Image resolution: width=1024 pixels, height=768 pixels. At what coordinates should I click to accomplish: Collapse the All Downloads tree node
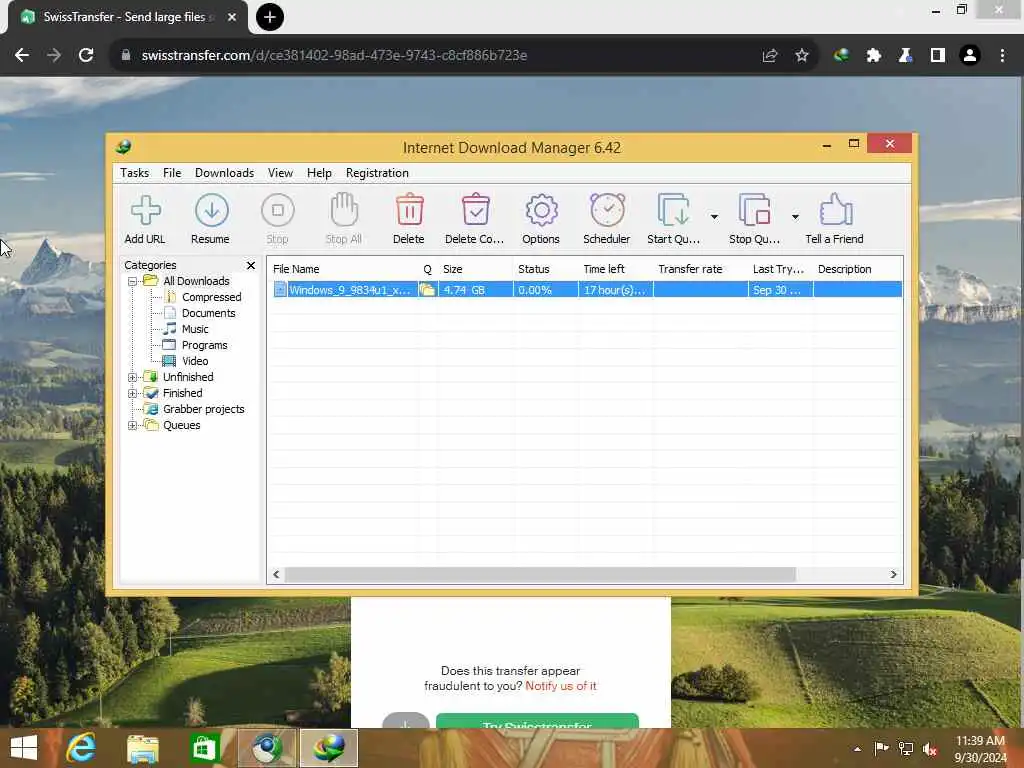pos(133,281)
